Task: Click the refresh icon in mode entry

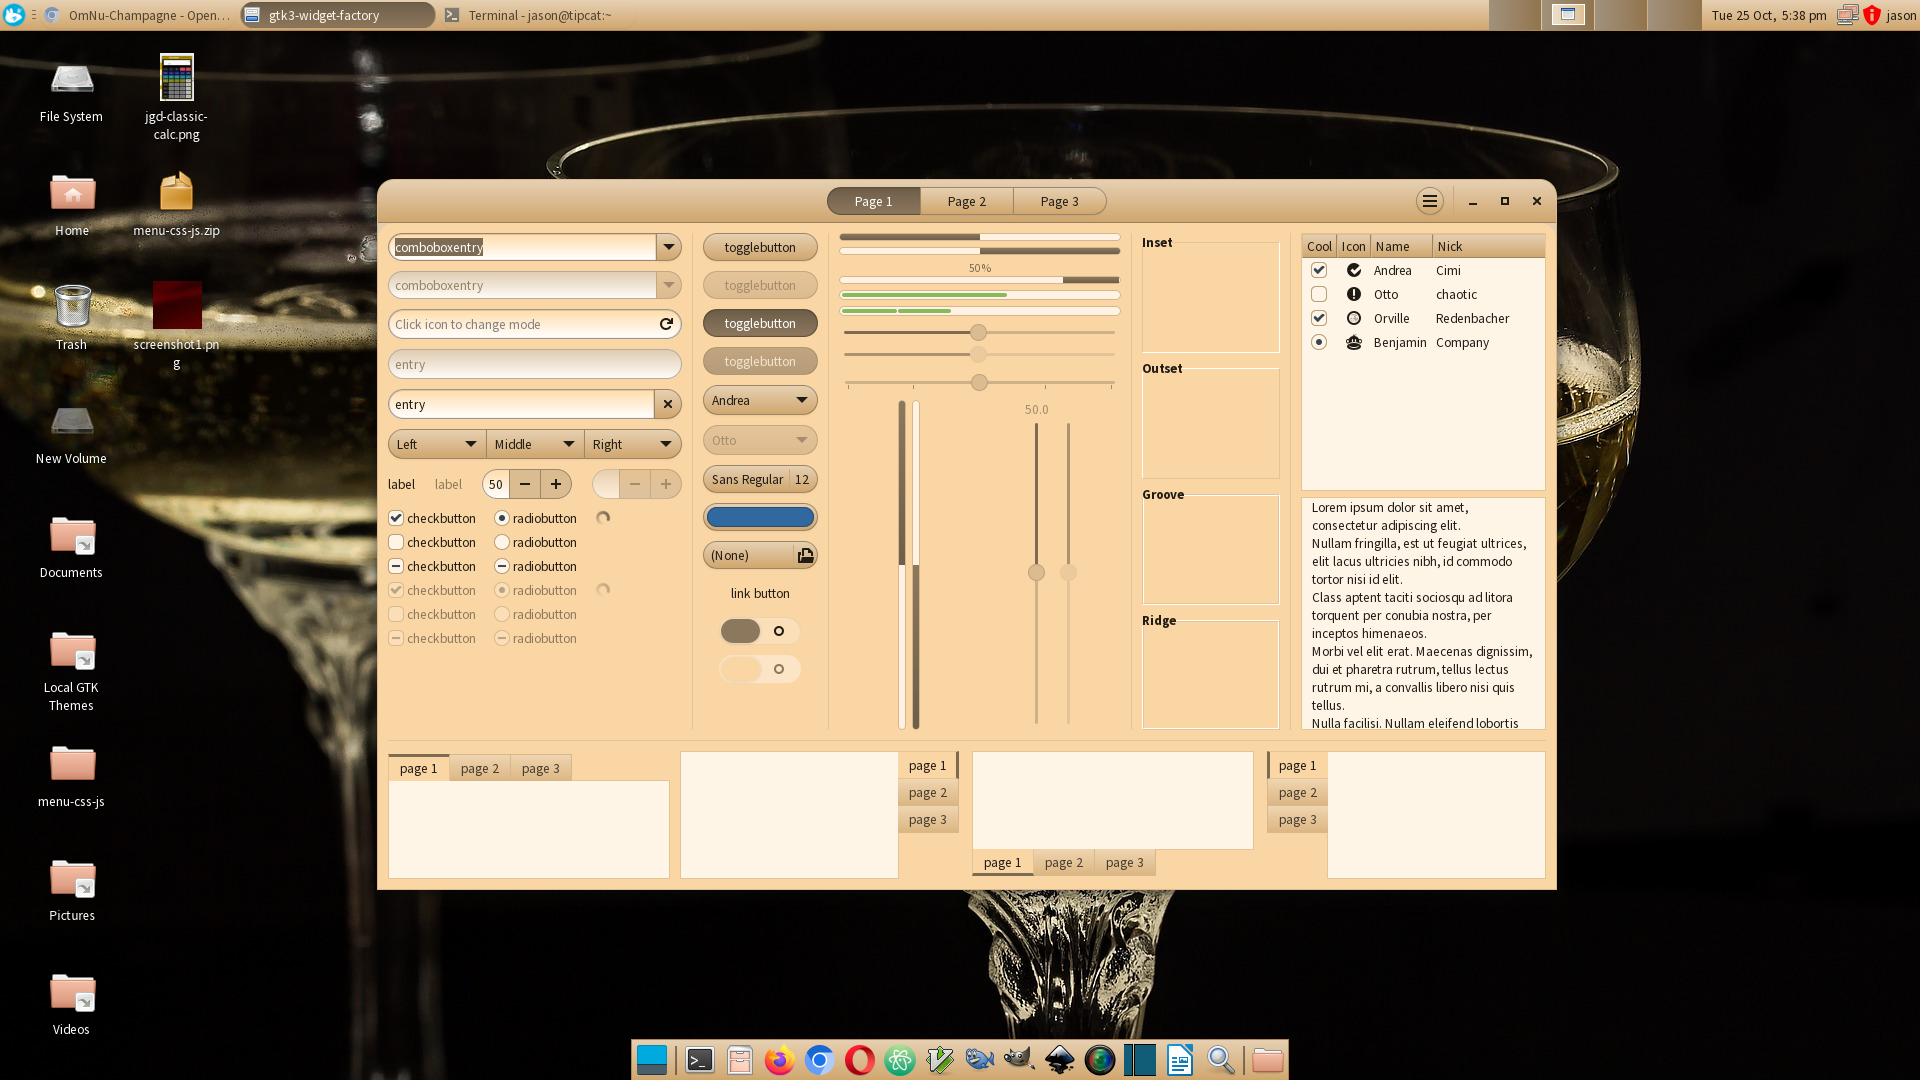Action: tap(666, 324)
